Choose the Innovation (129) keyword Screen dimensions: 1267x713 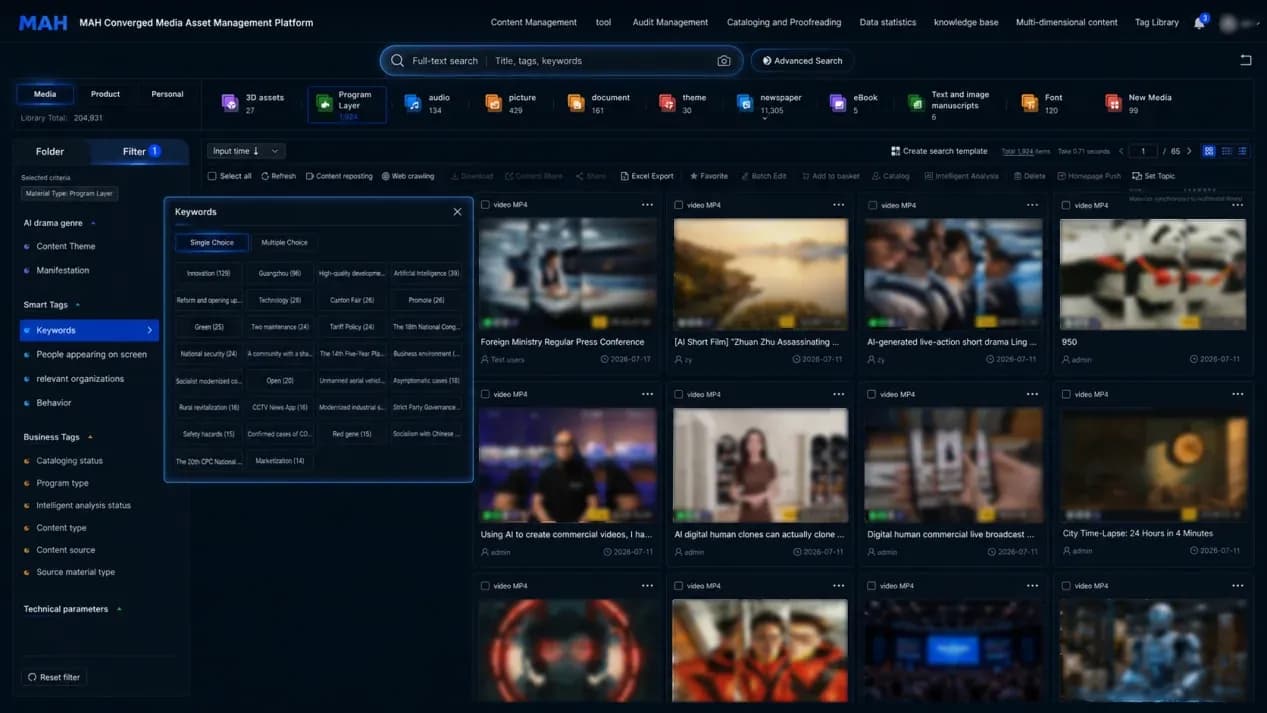(208, 273)
